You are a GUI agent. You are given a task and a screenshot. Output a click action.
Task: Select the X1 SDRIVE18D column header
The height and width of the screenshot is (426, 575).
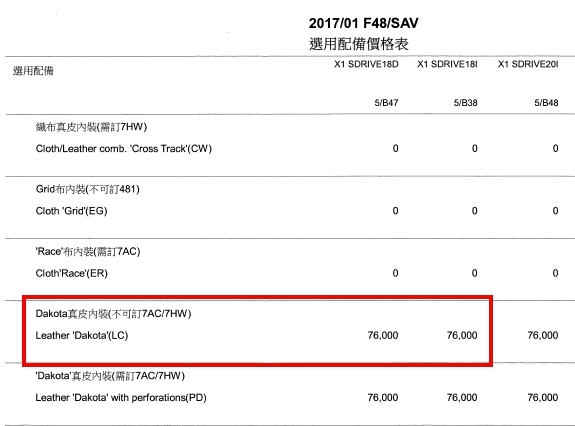[366, 64]
